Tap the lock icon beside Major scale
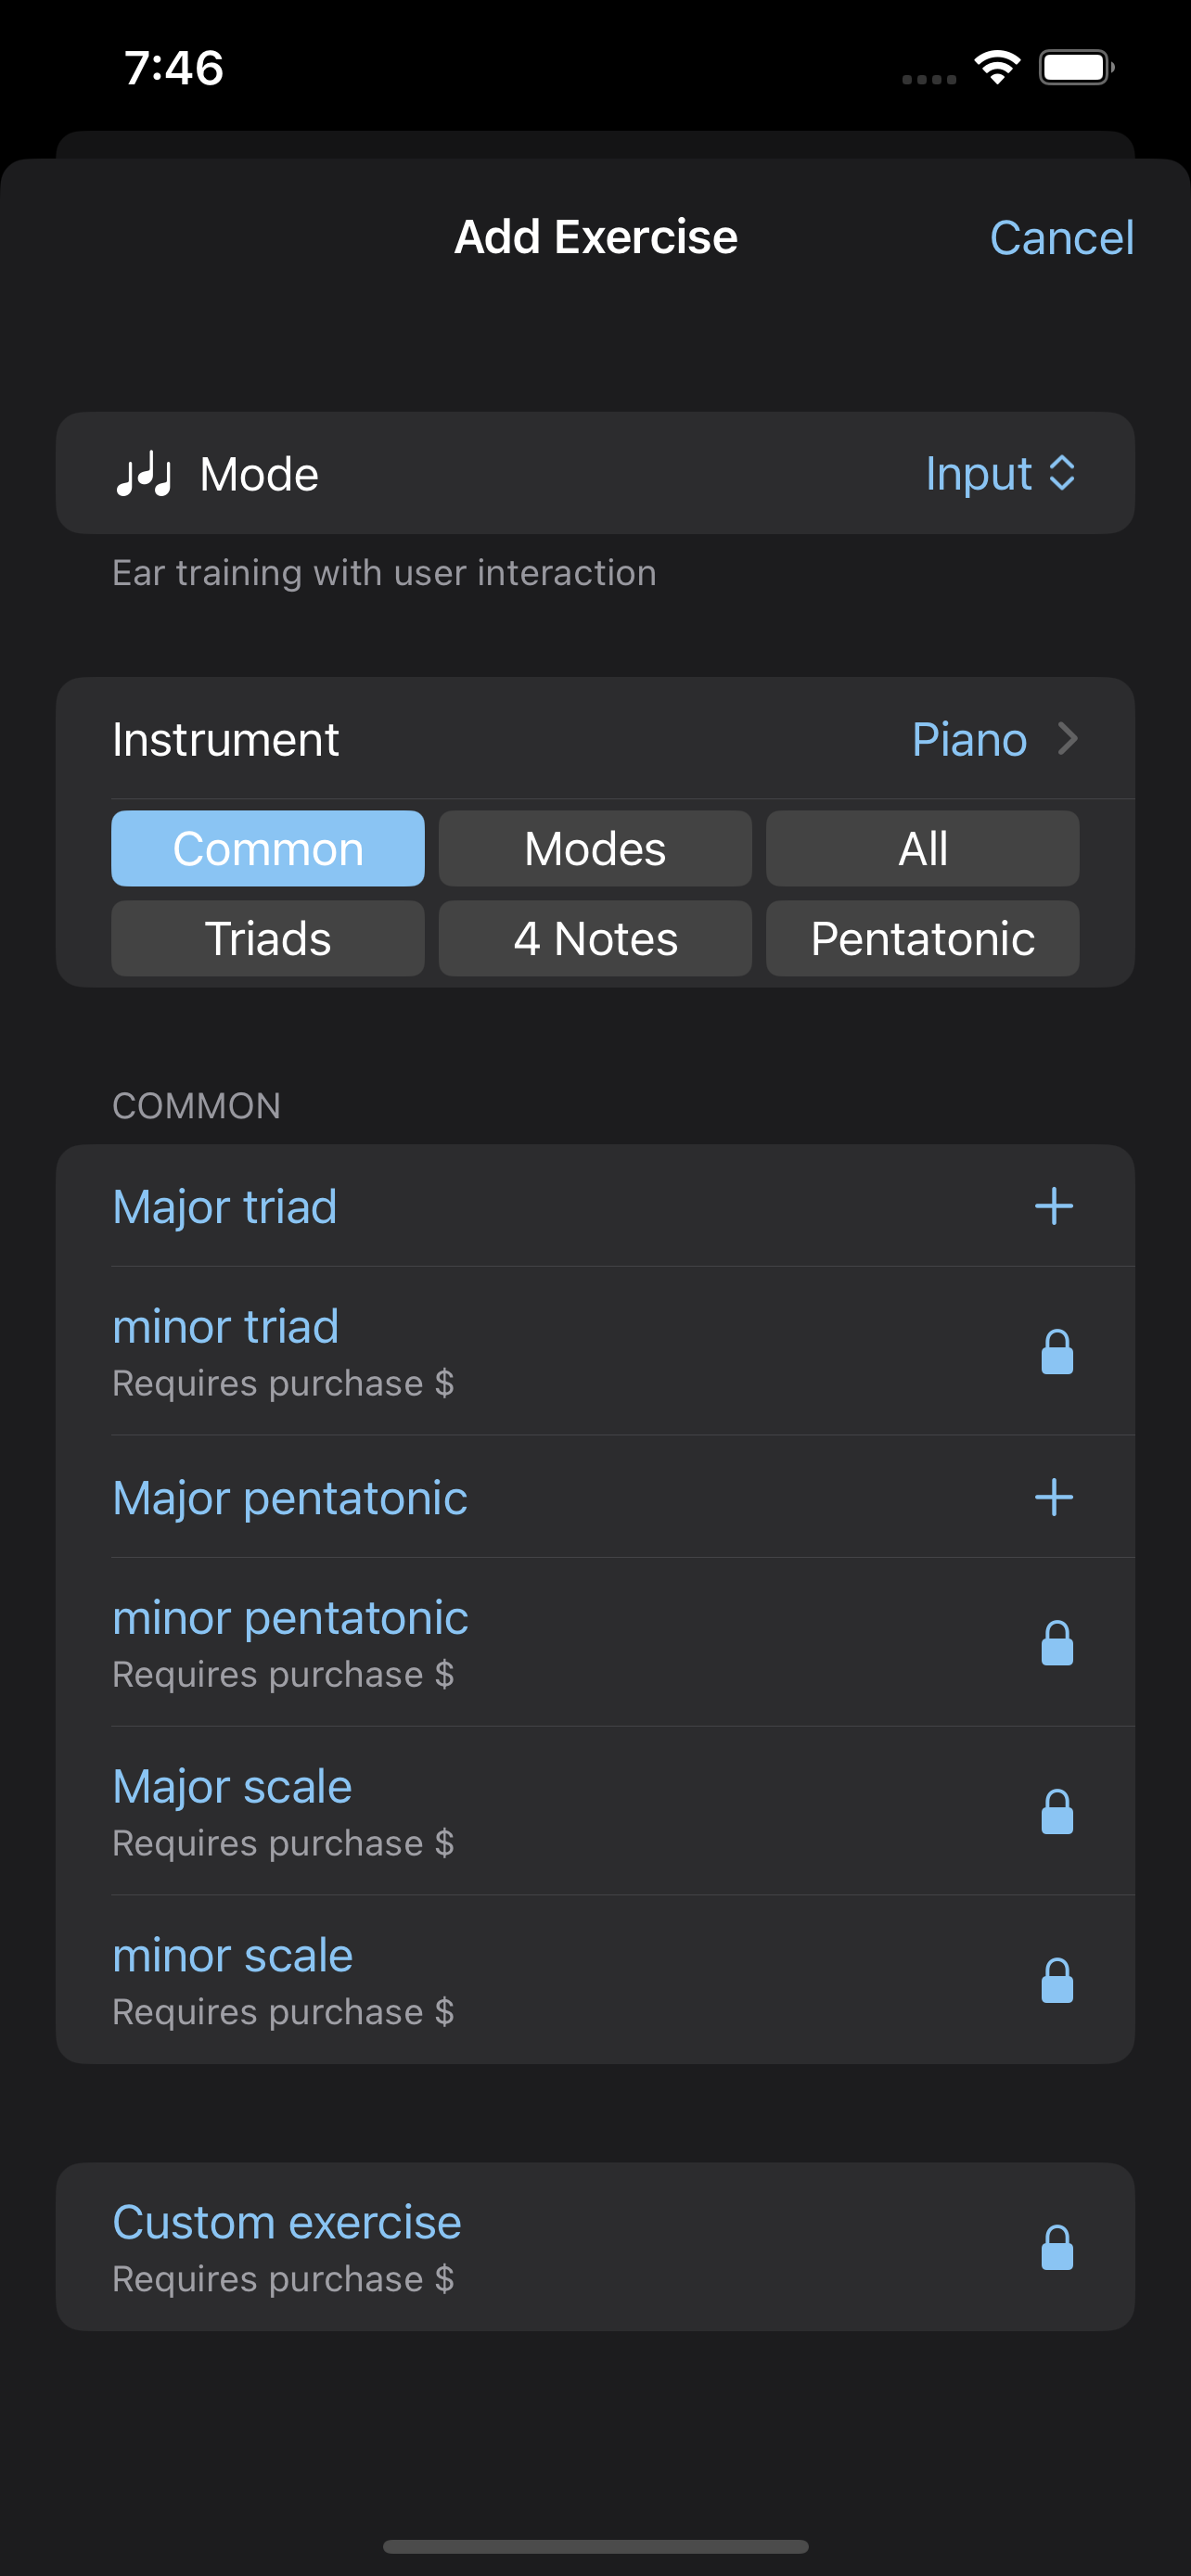Viewport: 1191px width, 2576px height. point(1057,1812)
